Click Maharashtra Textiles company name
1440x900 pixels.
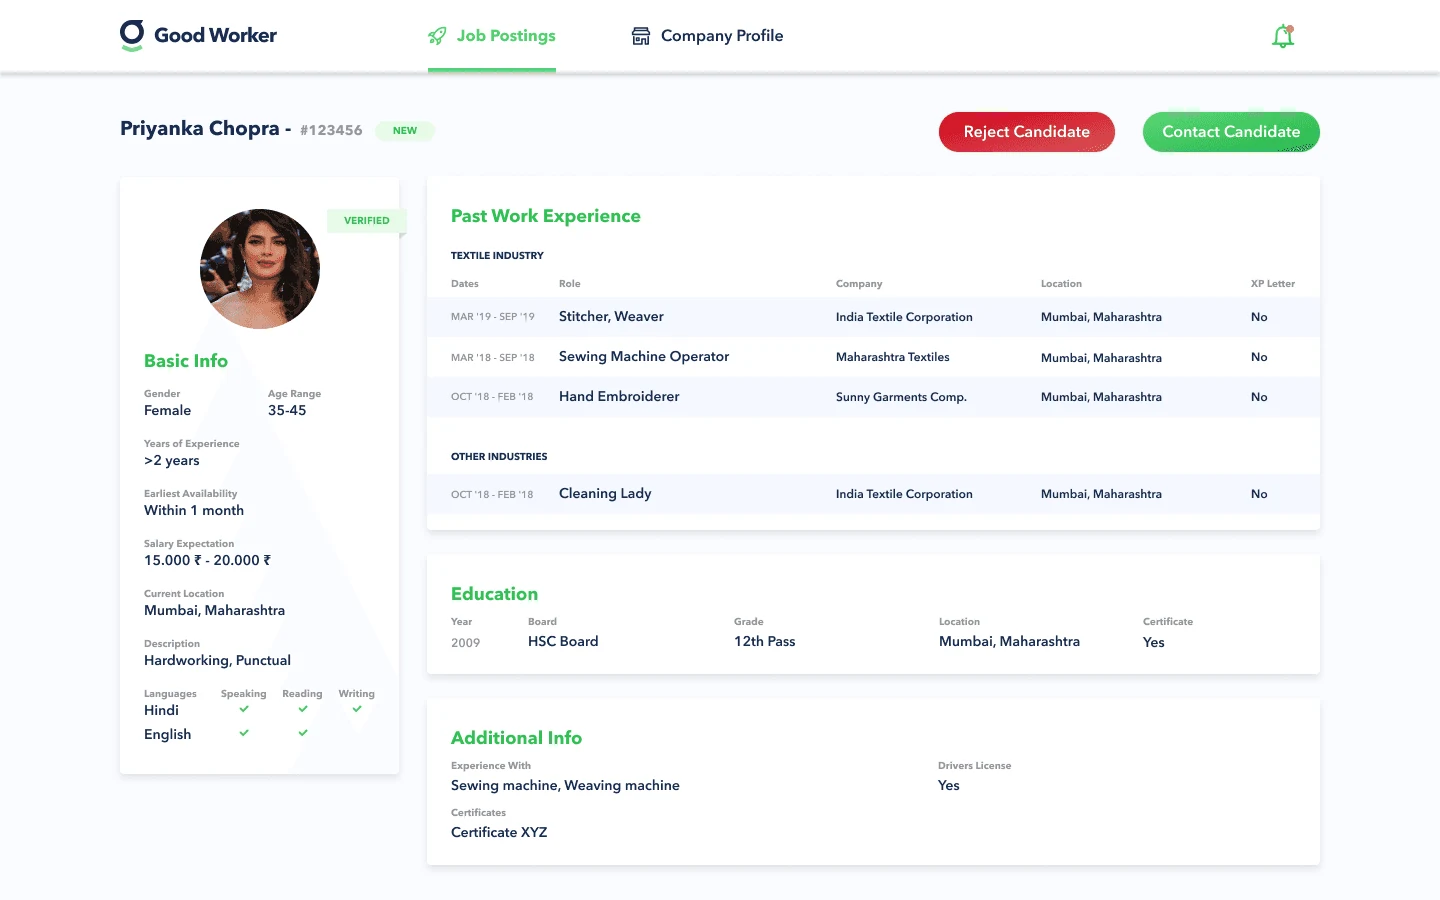tap(893, 357)
